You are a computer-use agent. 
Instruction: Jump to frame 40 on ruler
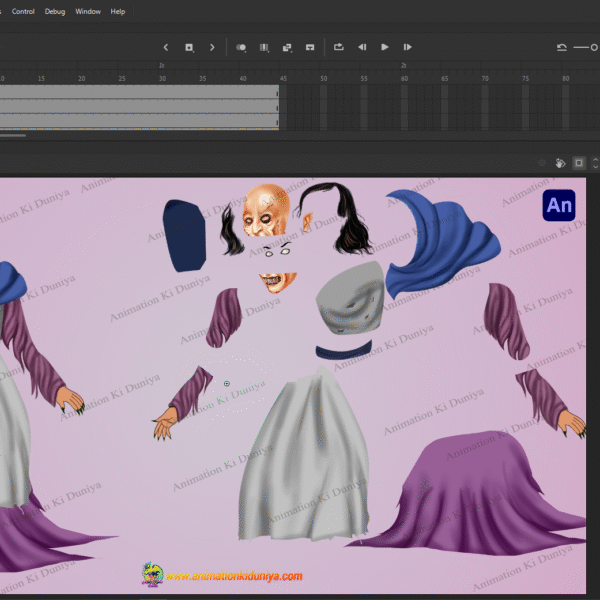(x=243, y=78)
